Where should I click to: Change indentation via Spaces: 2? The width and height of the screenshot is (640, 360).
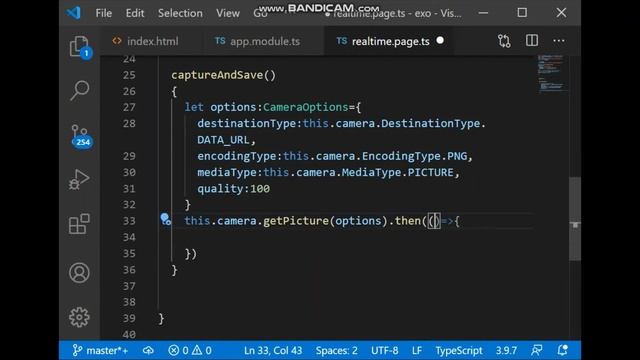point(336,350)
